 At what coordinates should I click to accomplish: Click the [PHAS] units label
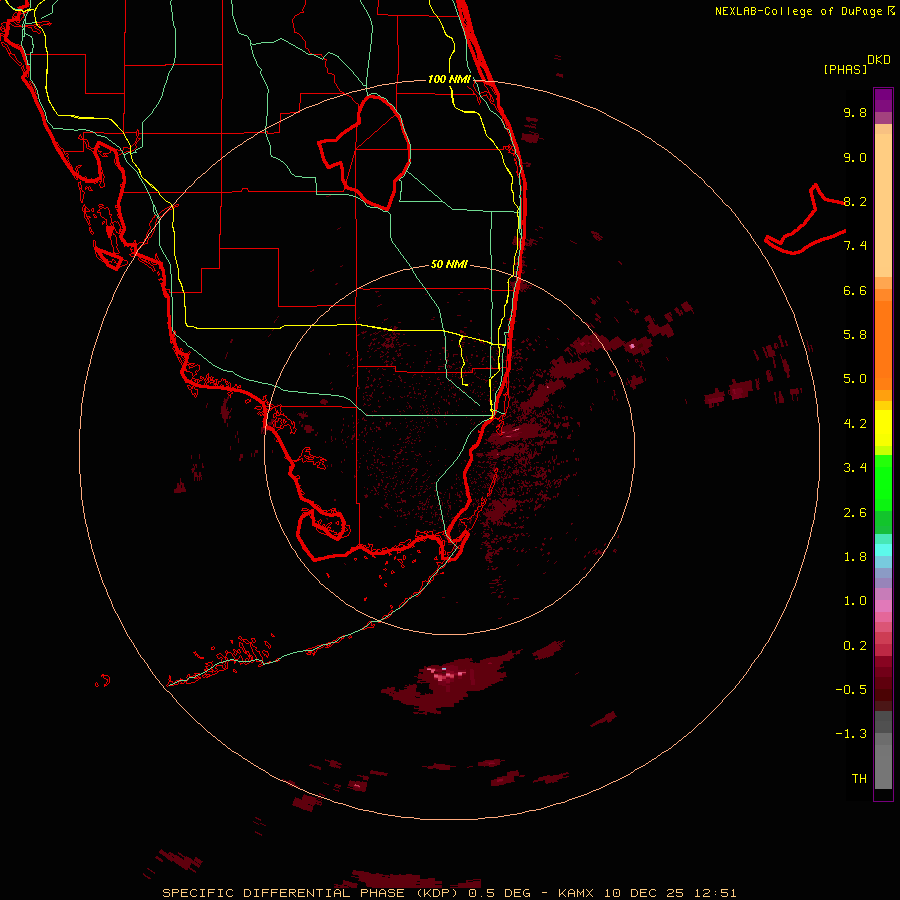[845, 69]
